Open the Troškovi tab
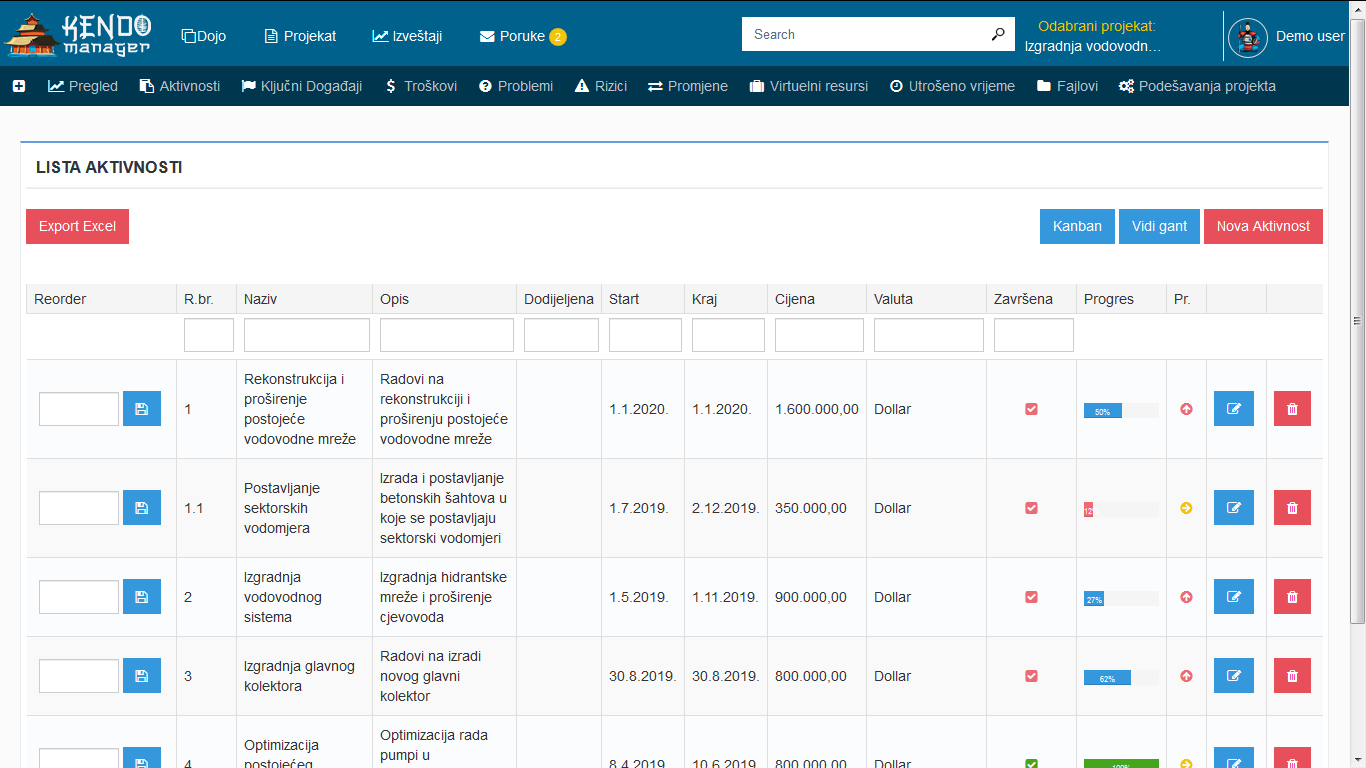This screenshot has height=768, width=1366. click(421, 86)
